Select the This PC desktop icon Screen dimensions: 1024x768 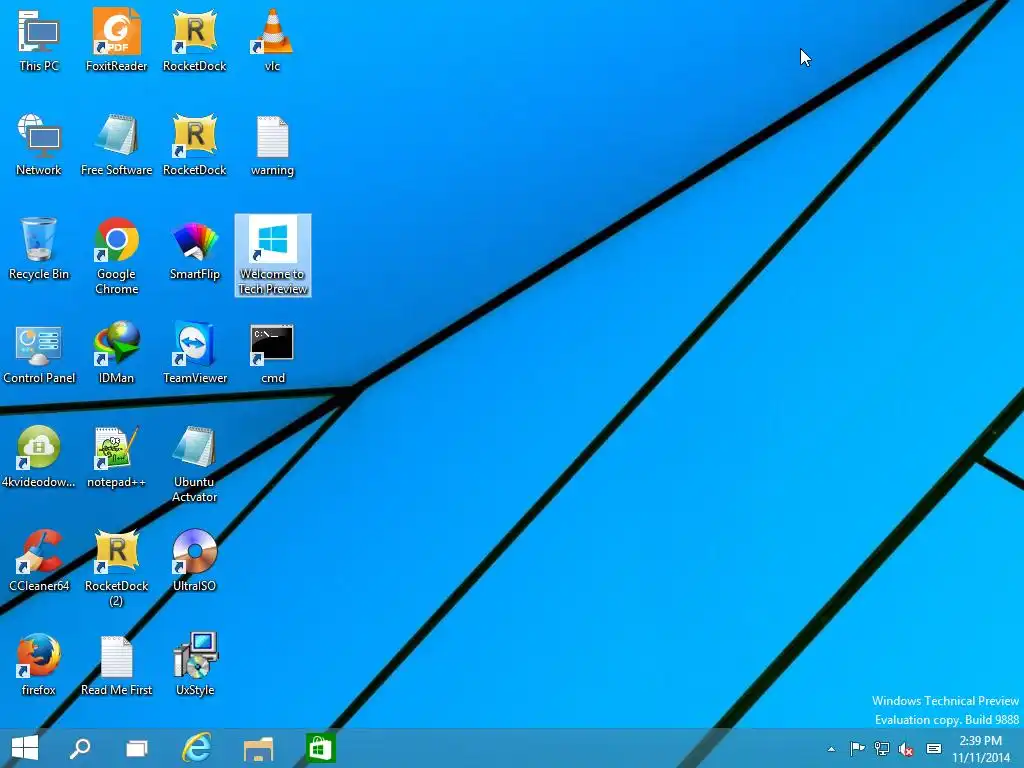pyautogui.click(x=39, y=40)
